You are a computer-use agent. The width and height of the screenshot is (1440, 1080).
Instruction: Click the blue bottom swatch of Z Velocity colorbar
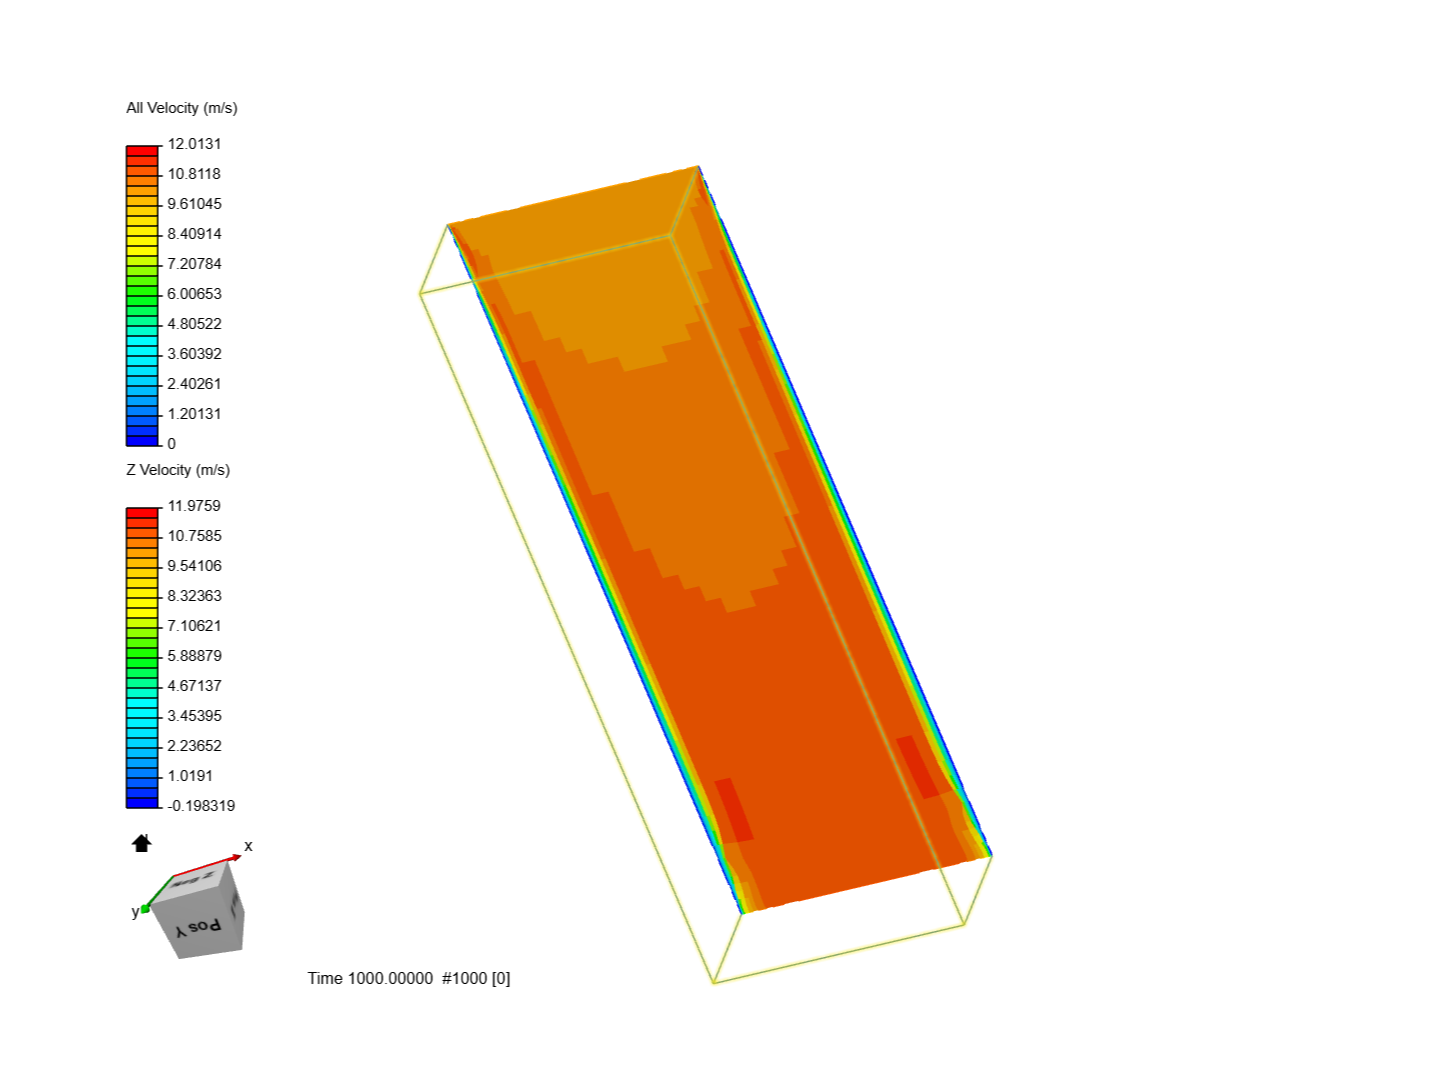[x=142, y=802]
